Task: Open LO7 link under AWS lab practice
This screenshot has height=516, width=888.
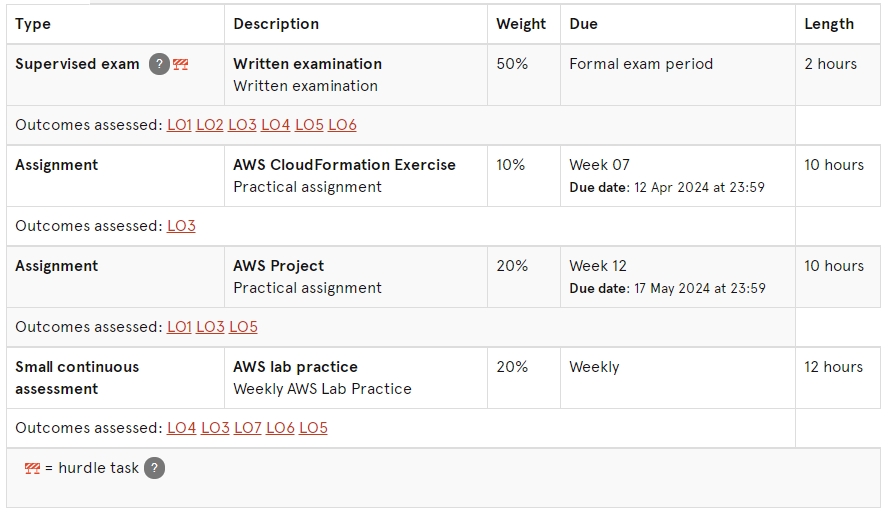Action: tap(247, 428)
